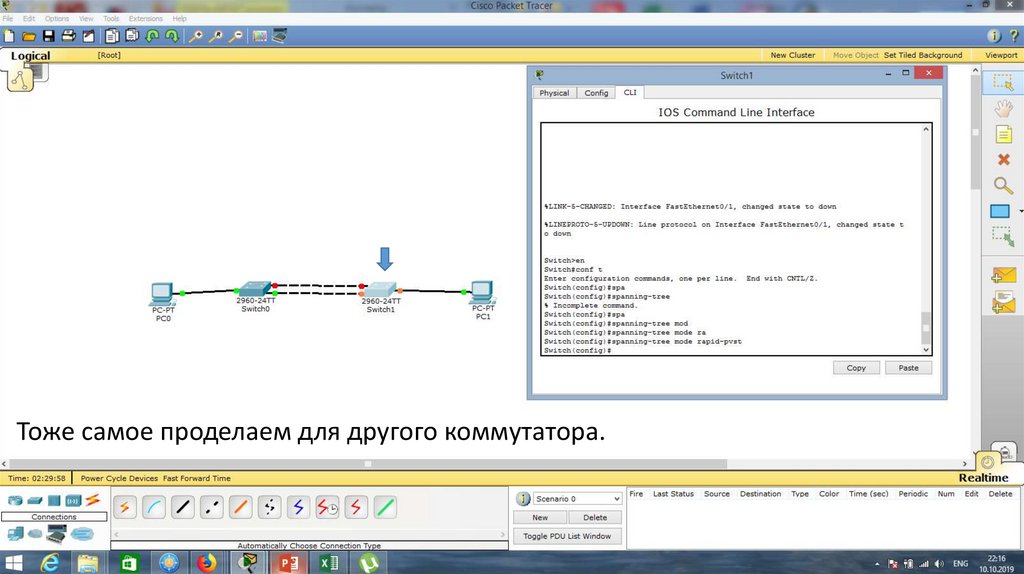The height and width of the screenshot is (574, 1024).
Task: Choose the Inspect magnifier tool
Action: pos(1003,185)
